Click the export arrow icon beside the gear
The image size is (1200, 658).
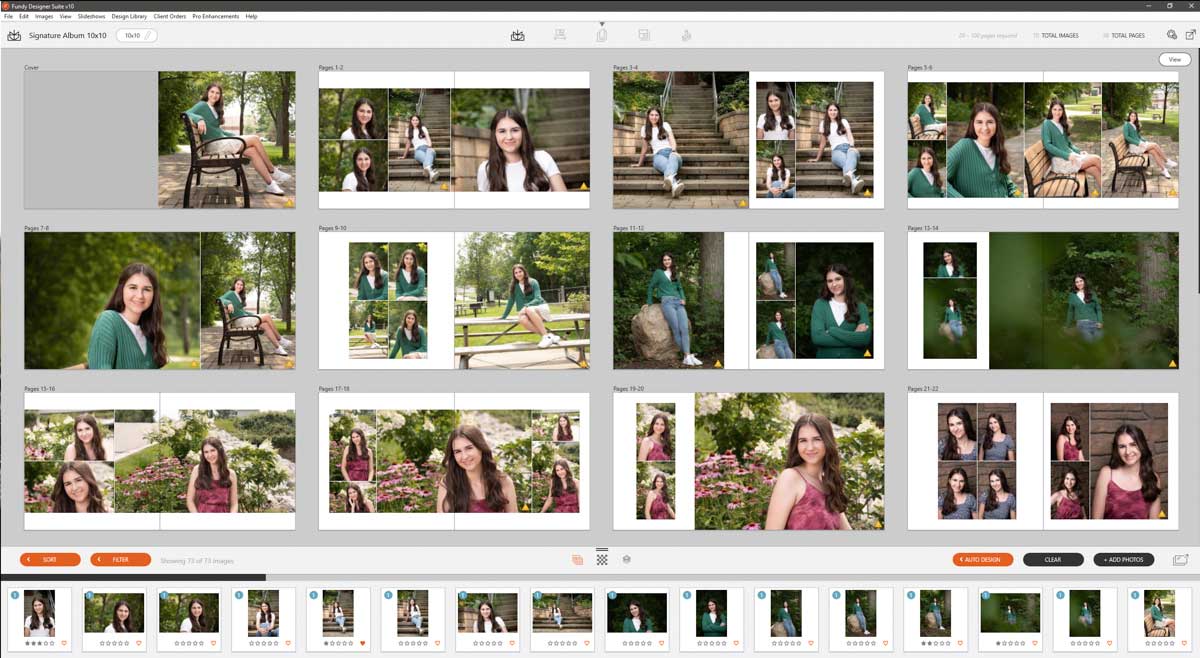tap(1190, 35)
